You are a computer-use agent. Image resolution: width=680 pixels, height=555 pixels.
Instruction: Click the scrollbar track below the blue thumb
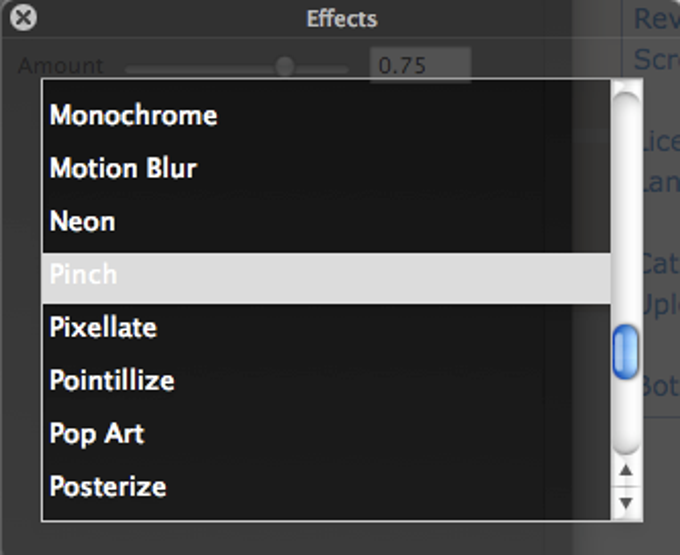(626, 417)
